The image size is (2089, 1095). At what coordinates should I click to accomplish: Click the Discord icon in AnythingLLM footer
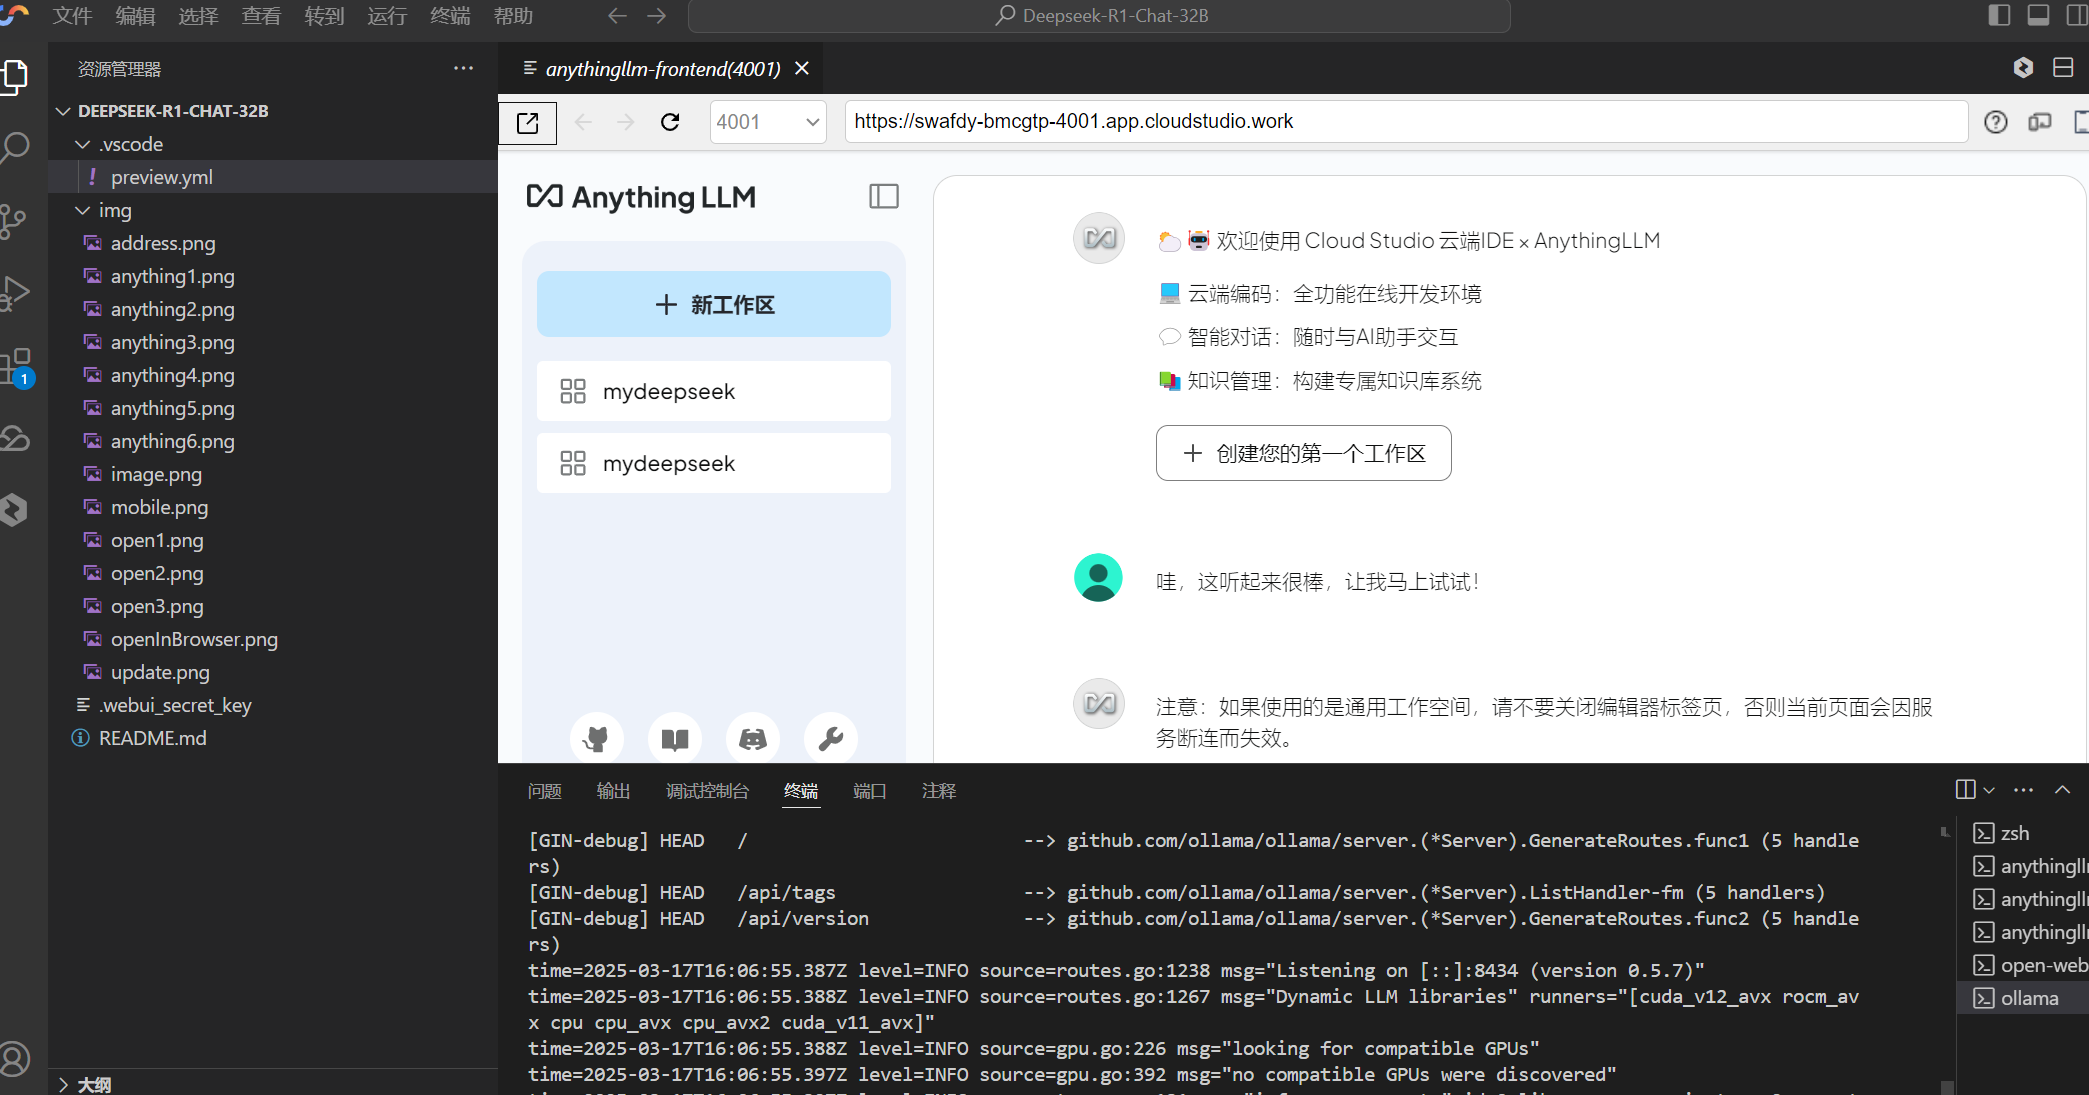click(753, 738)
